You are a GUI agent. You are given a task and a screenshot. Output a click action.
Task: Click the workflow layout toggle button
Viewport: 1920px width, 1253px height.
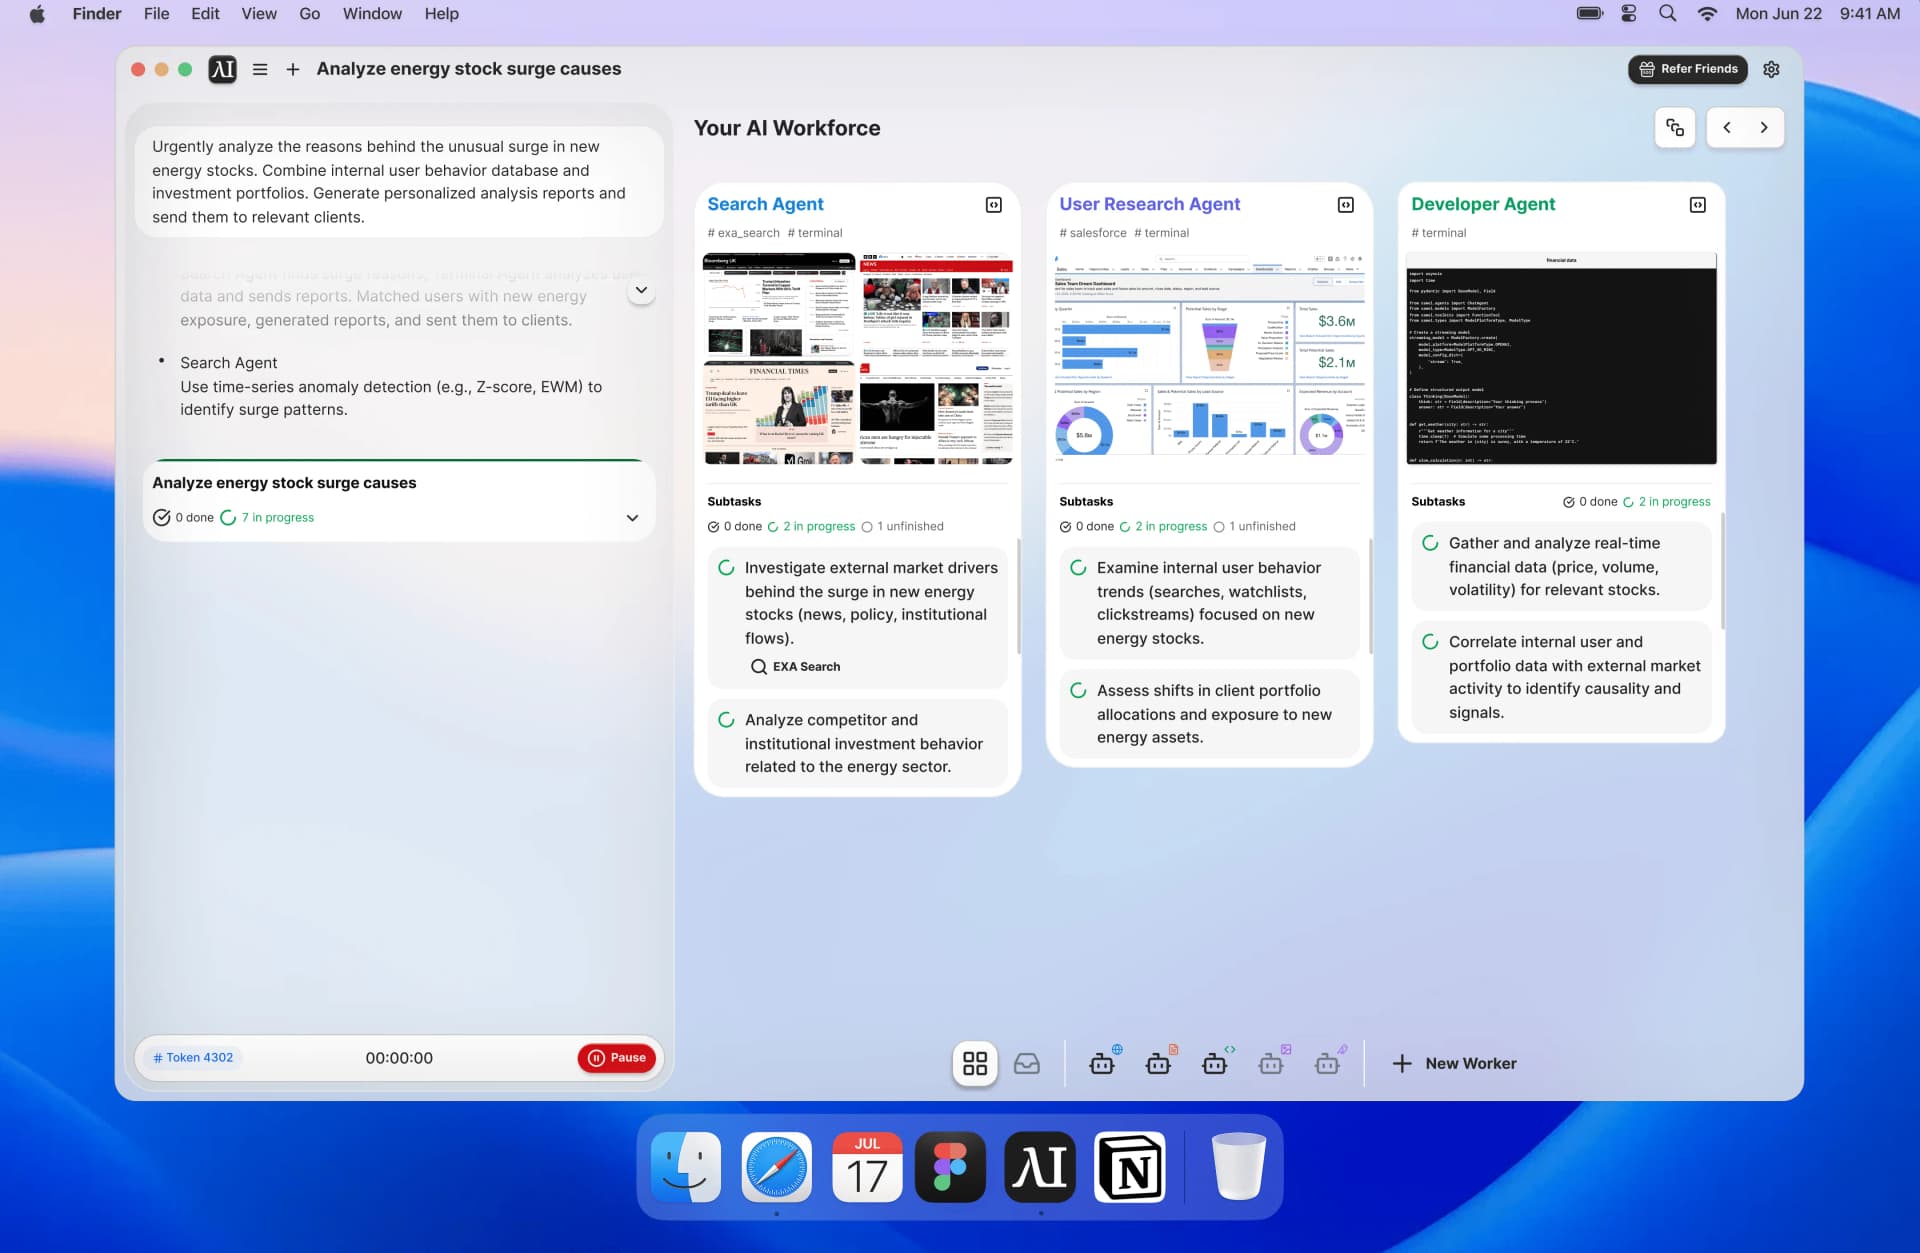(1675, 128)
